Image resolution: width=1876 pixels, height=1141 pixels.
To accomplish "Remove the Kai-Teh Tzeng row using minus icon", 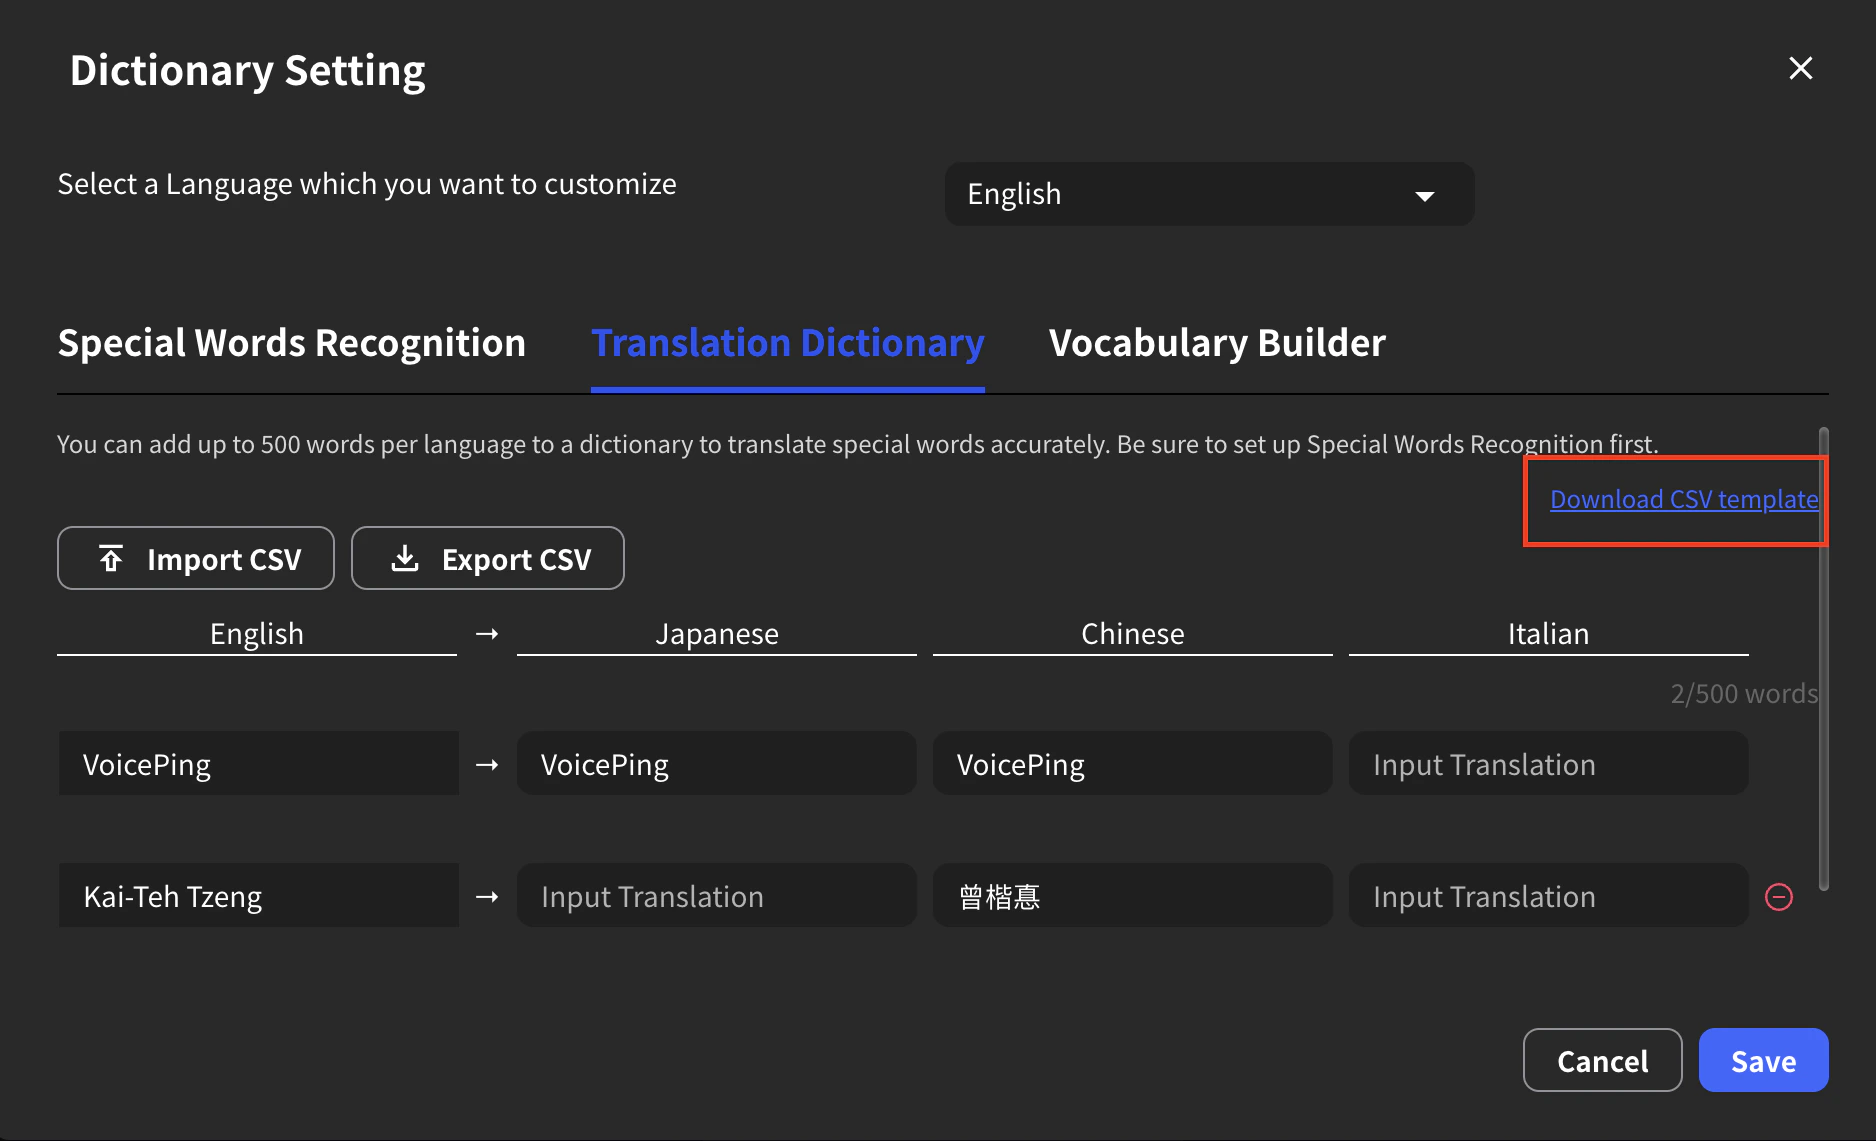I will [x=1779, y=897].
